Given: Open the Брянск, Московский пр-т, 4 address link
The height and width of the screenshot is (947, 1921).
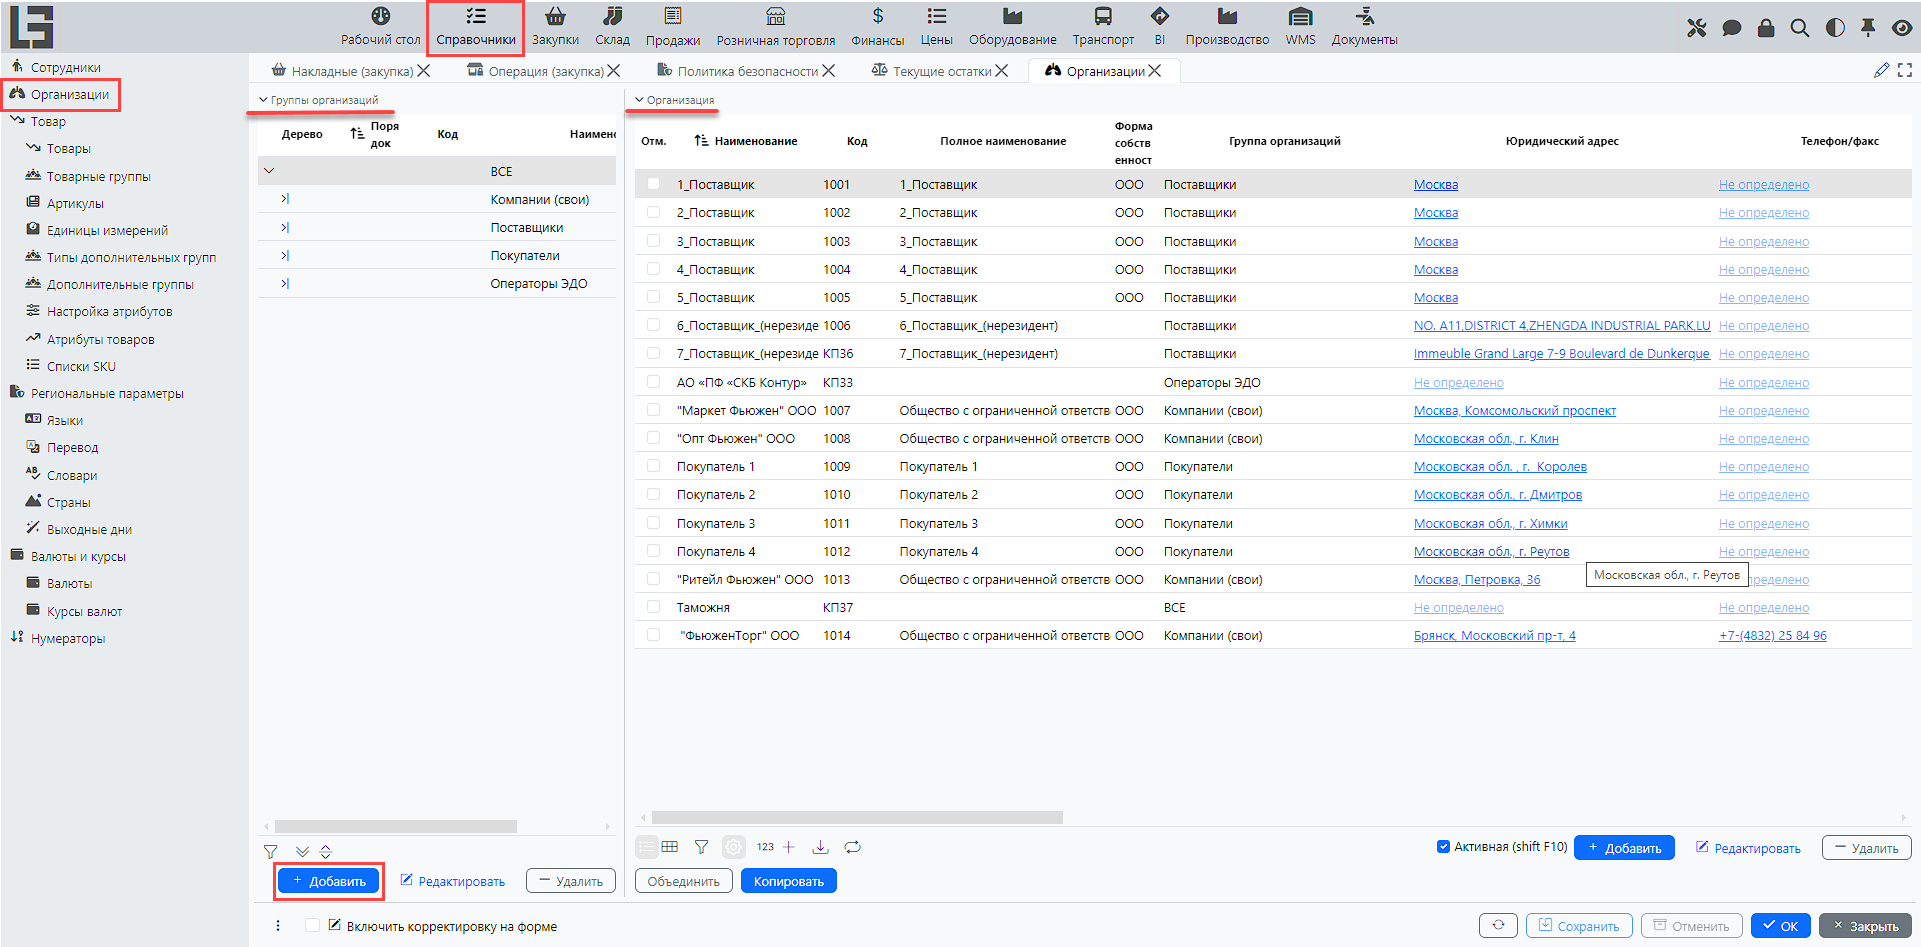Looking at the screenshot, I should [x=1494, y=636].
